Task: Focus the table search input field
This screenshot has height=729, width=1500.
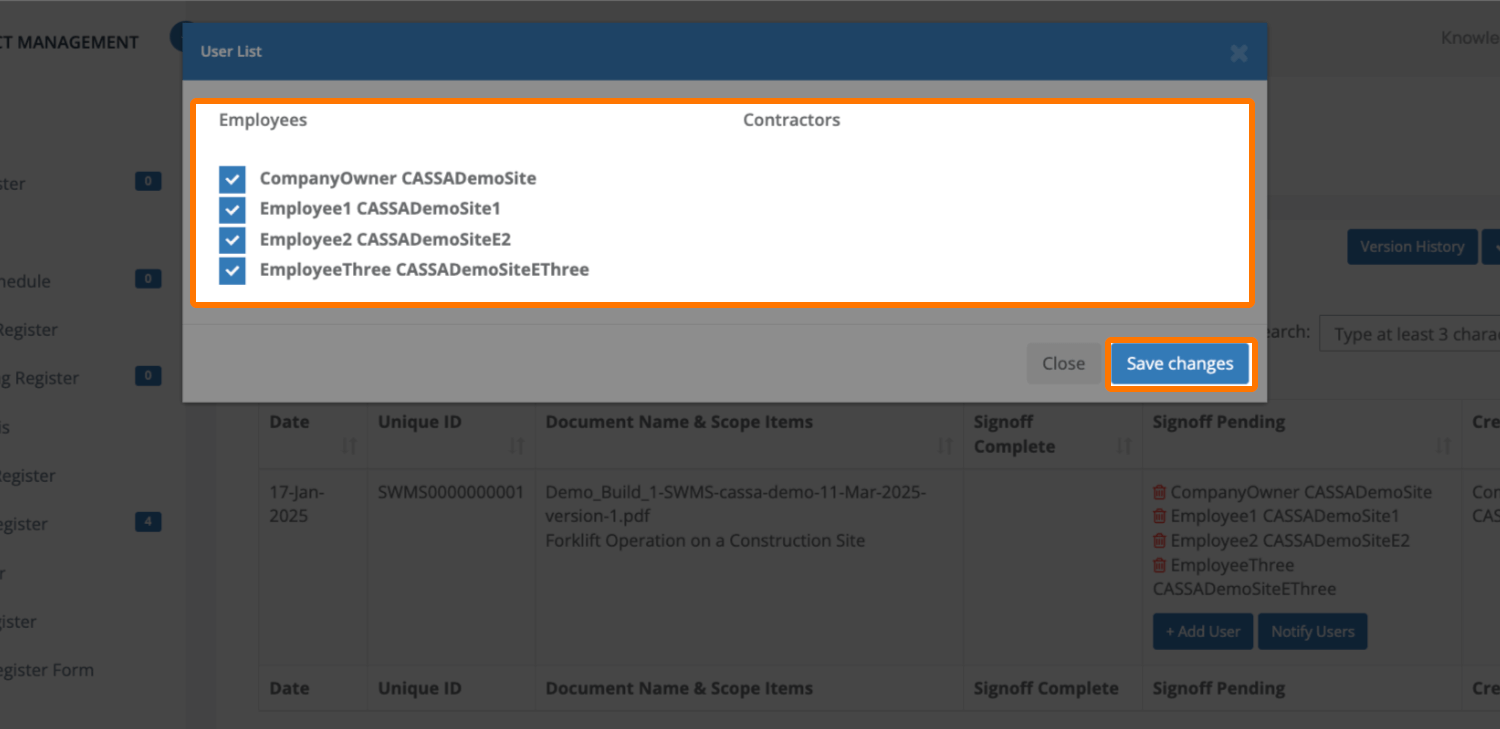Action: click(x=1410, y=334)
